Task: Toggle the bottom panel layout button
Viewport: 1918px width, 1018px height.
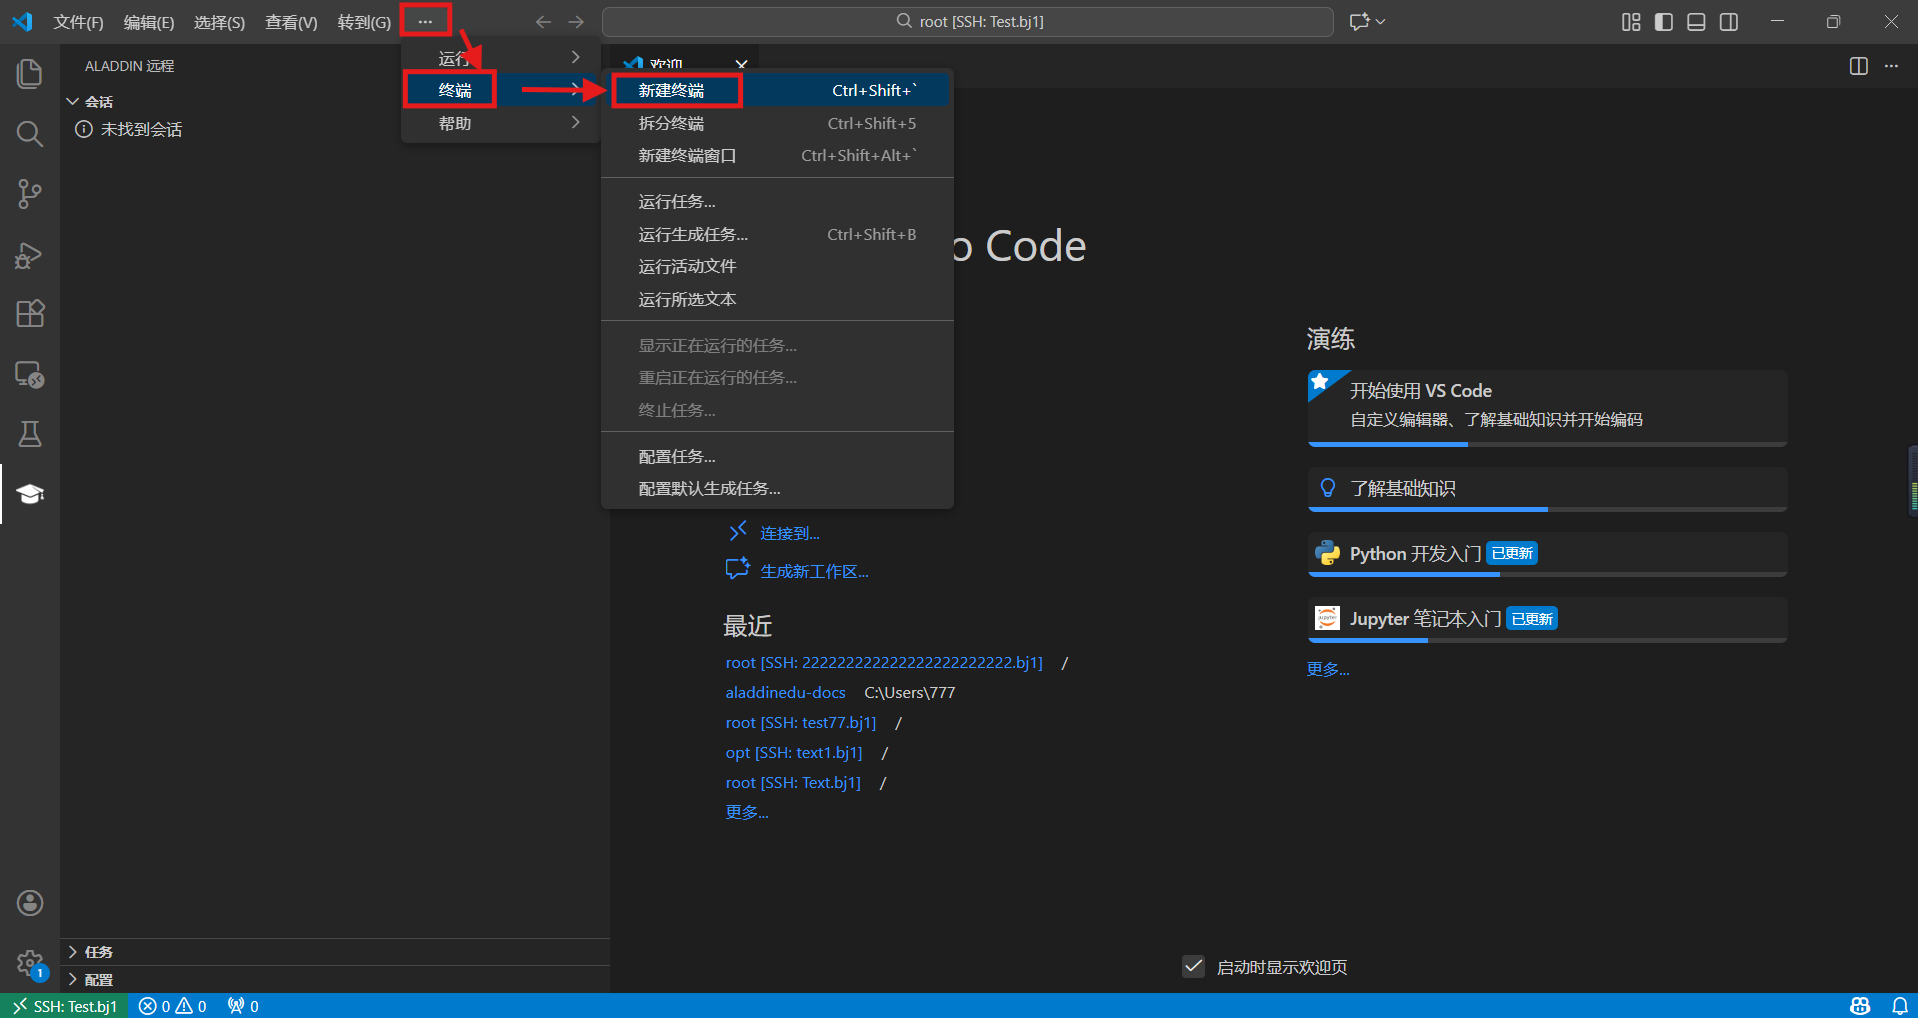Action: 1696,22
